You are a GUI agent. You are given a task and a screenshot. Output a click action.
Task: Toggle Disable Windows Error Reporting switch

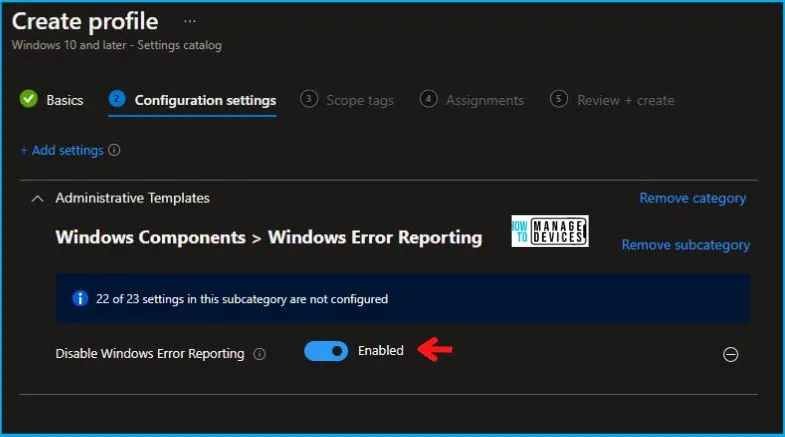pyautogui.click(x=326, y=351)
